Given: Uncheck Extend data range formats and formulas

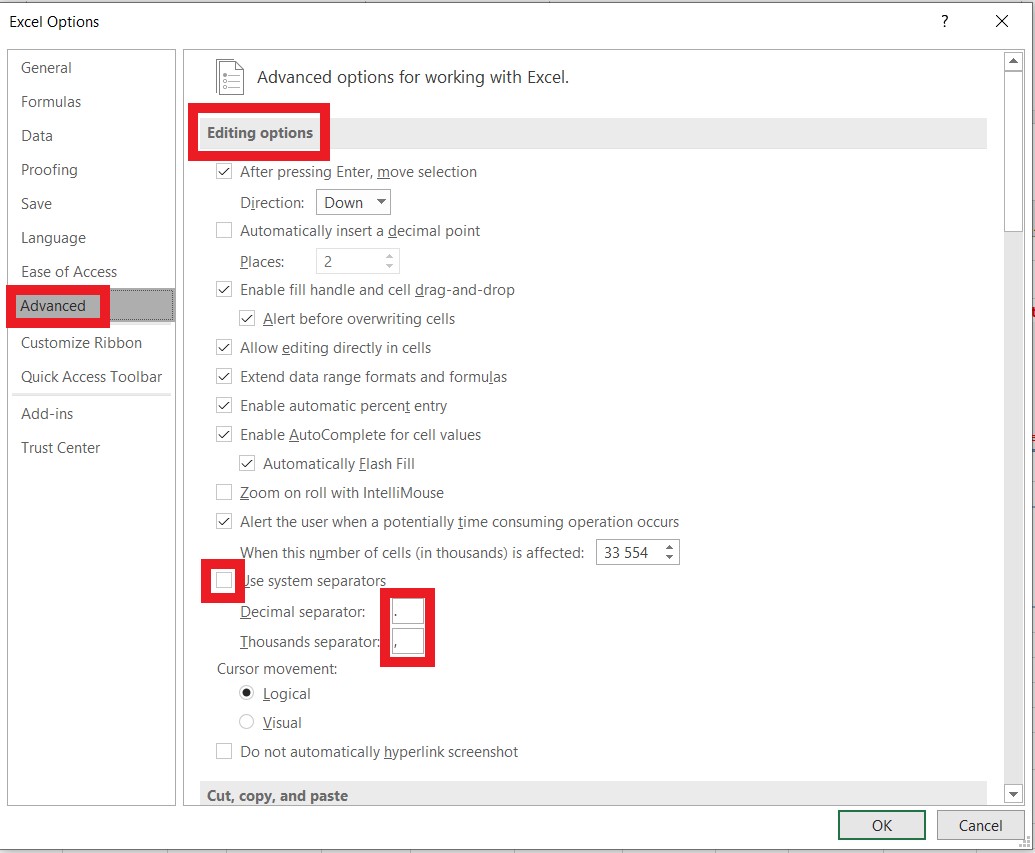Looking at the screenshot, I should click(x=224, y=376).
